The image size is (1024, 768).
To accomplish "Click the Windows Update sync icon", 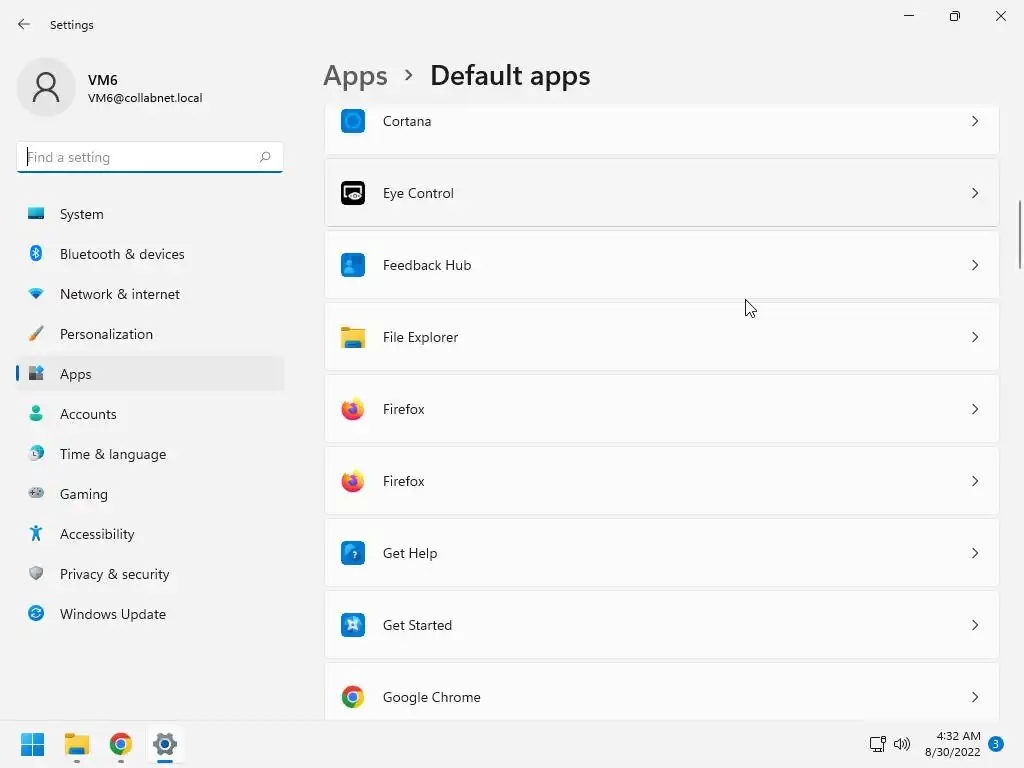I will click(36, 613).
